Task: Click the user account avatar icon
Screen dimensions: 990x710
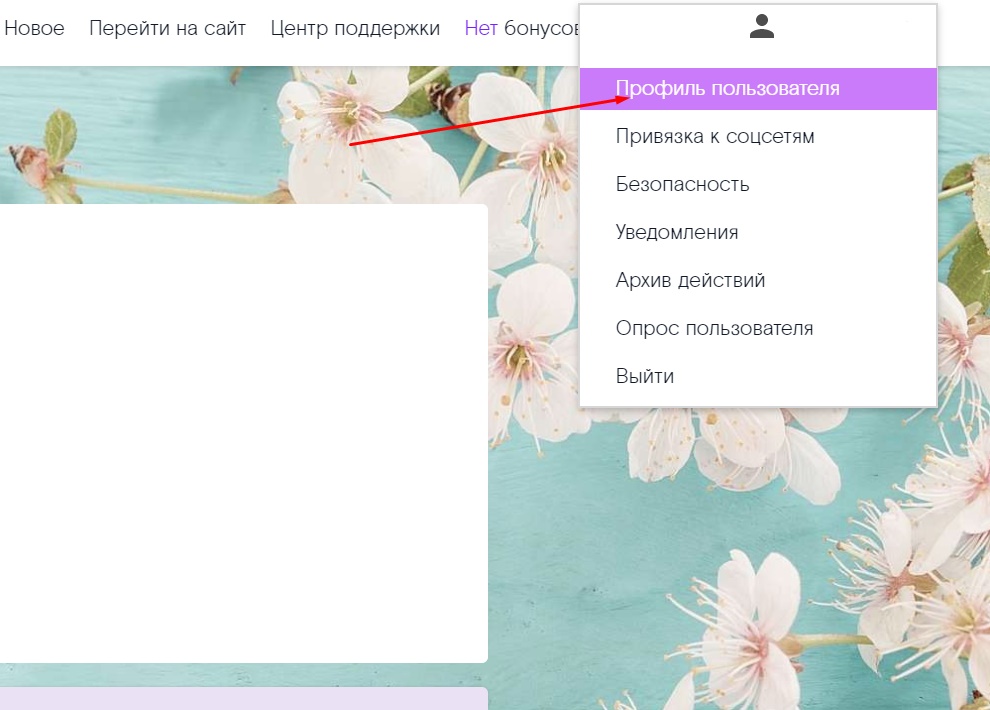Action: click(x=761, y=27)
